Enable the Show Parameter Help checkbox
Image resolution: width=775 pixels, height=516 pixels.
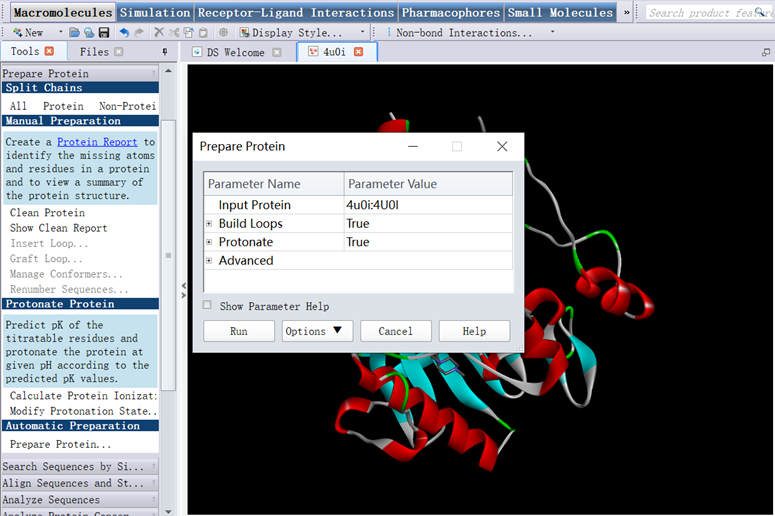208,306
